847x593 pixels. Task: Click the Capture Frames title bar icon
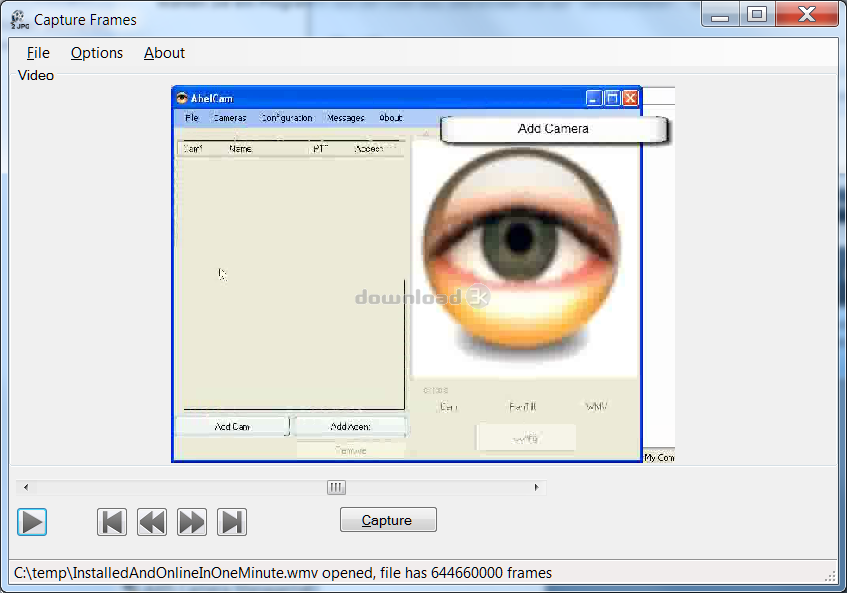pyautogui.click(x=18, y=19)
